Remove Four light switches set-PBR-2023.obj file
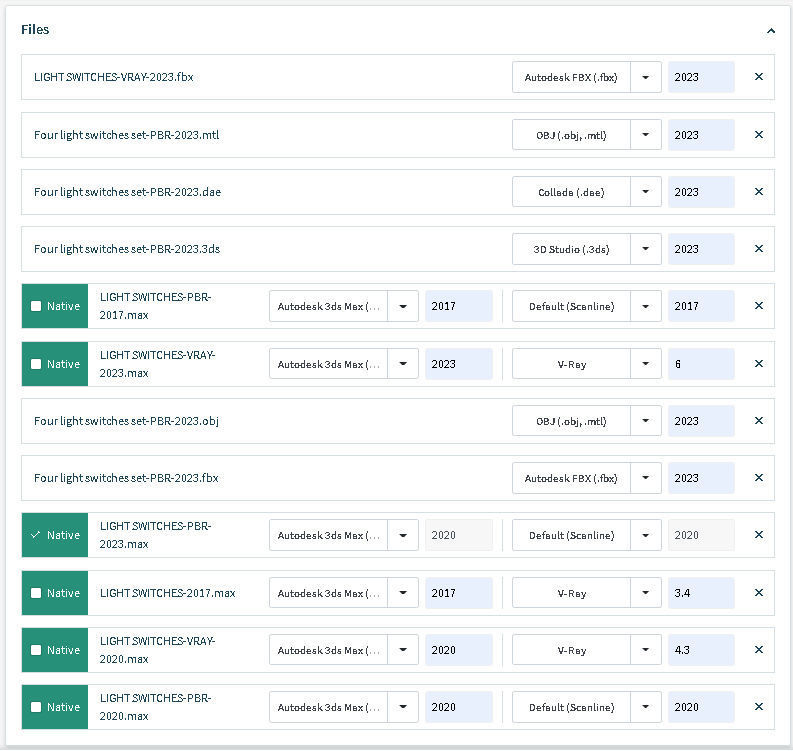Screen dimensions: 793x751 (758, 421)
